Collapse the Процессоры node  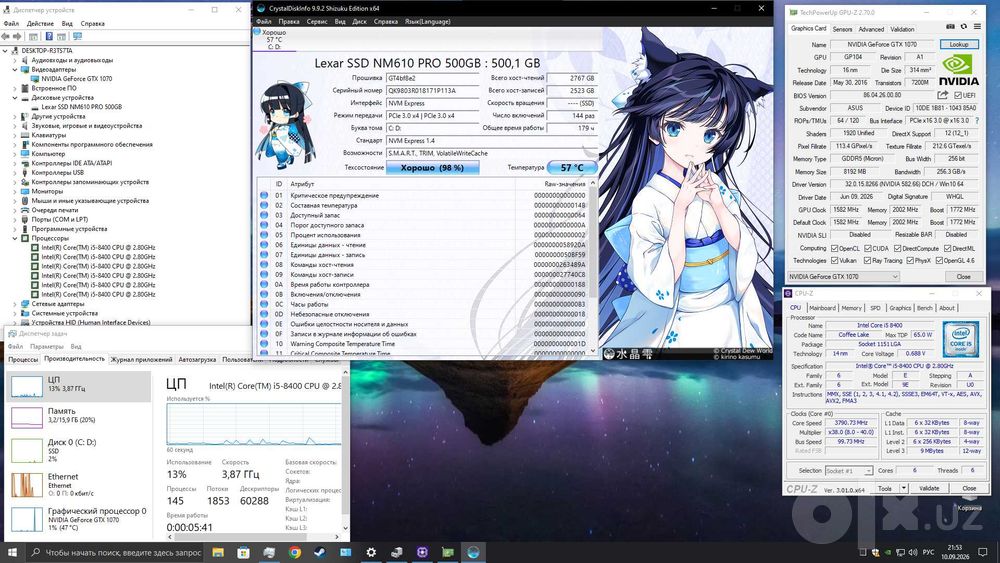(x=15, y=238)
